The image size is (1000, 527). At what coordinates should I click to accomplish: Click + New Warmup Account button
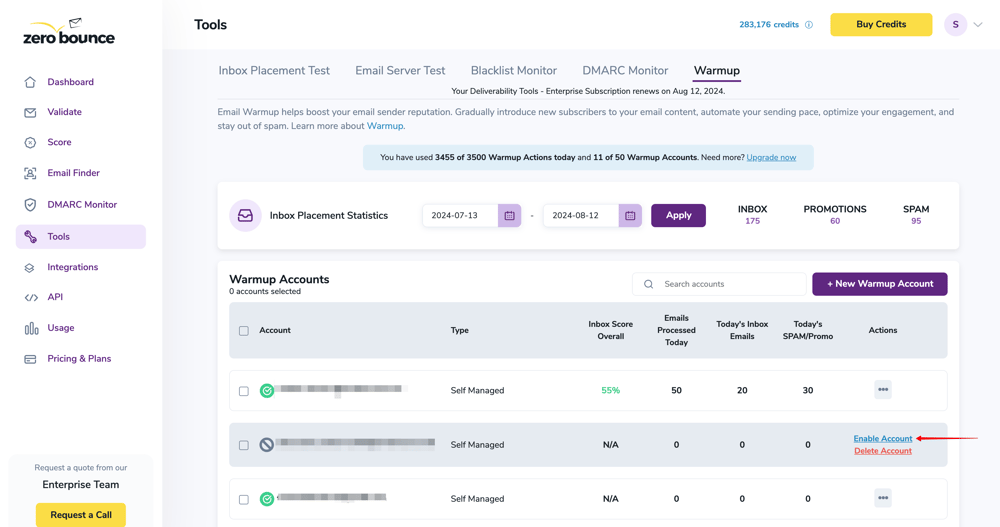[x=879, y=284]
